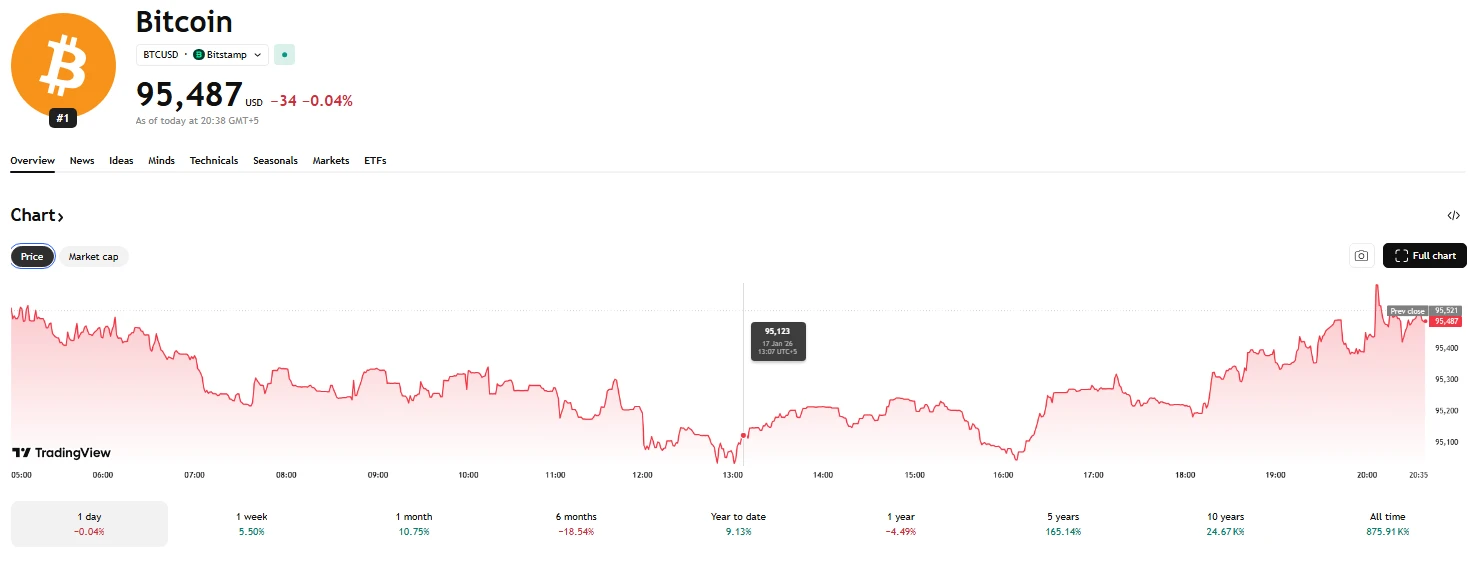Image resolution: width=1482 pixels, height=587 pixels.
Task: Open the Technicals tab
Action: coord(214,161)
